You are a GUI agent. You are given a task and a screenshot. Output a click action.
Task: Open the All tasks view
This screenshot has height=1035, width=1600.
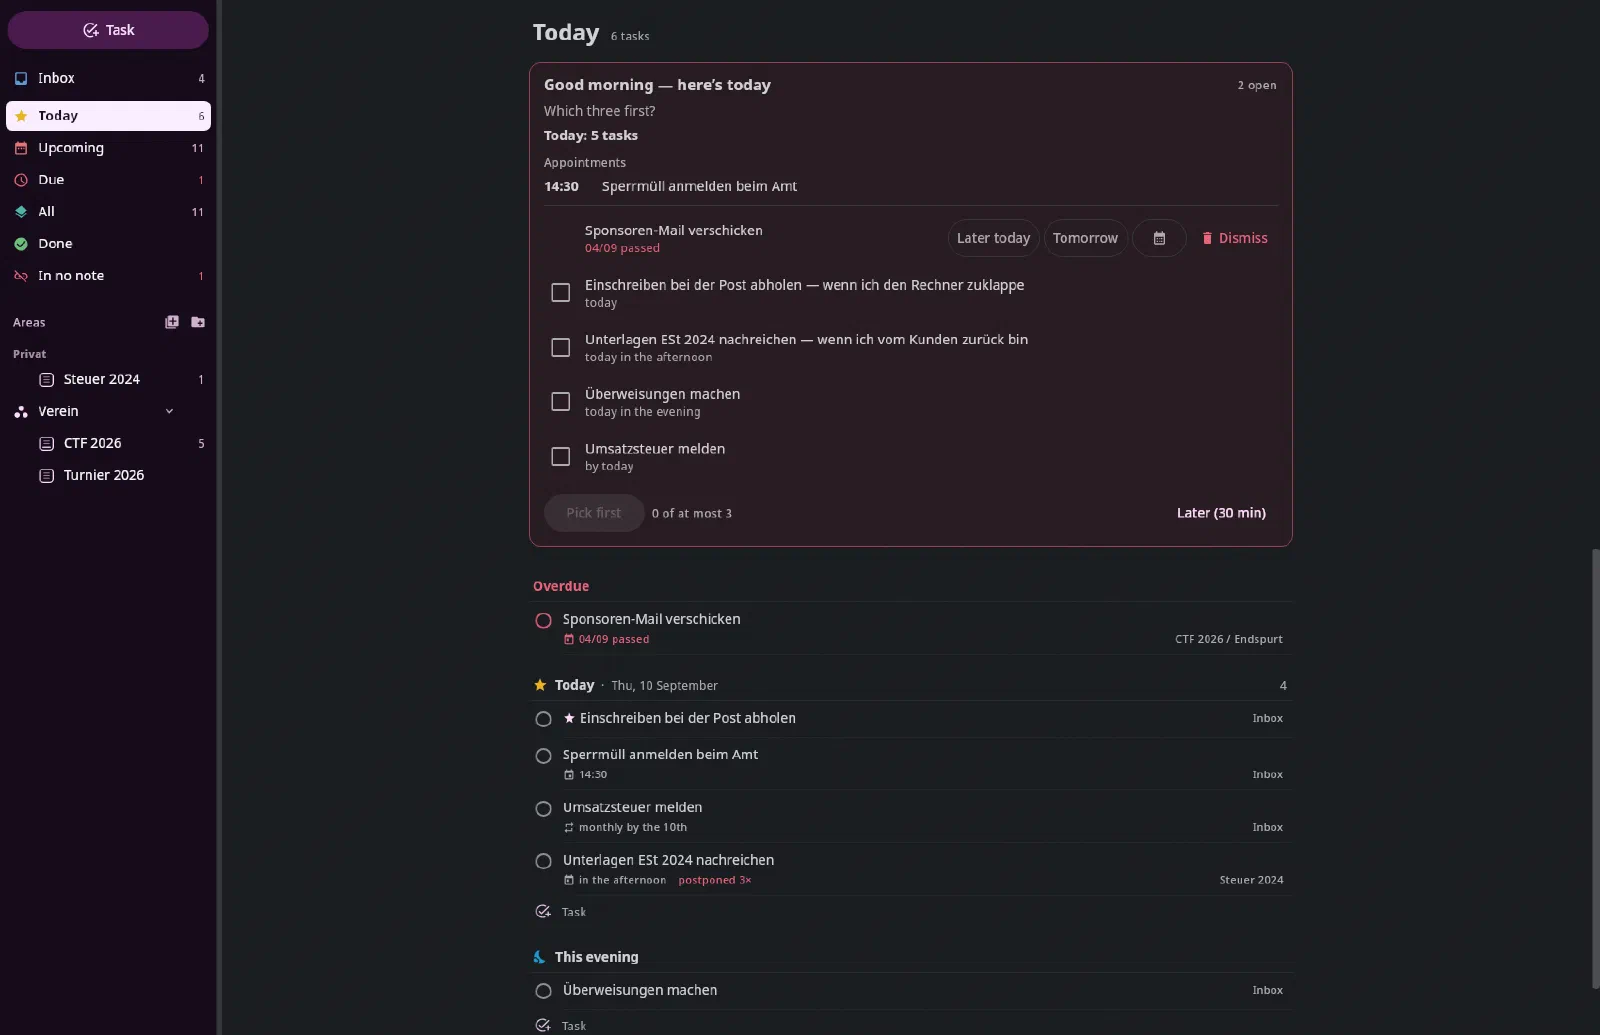click(x=108, y=212)
